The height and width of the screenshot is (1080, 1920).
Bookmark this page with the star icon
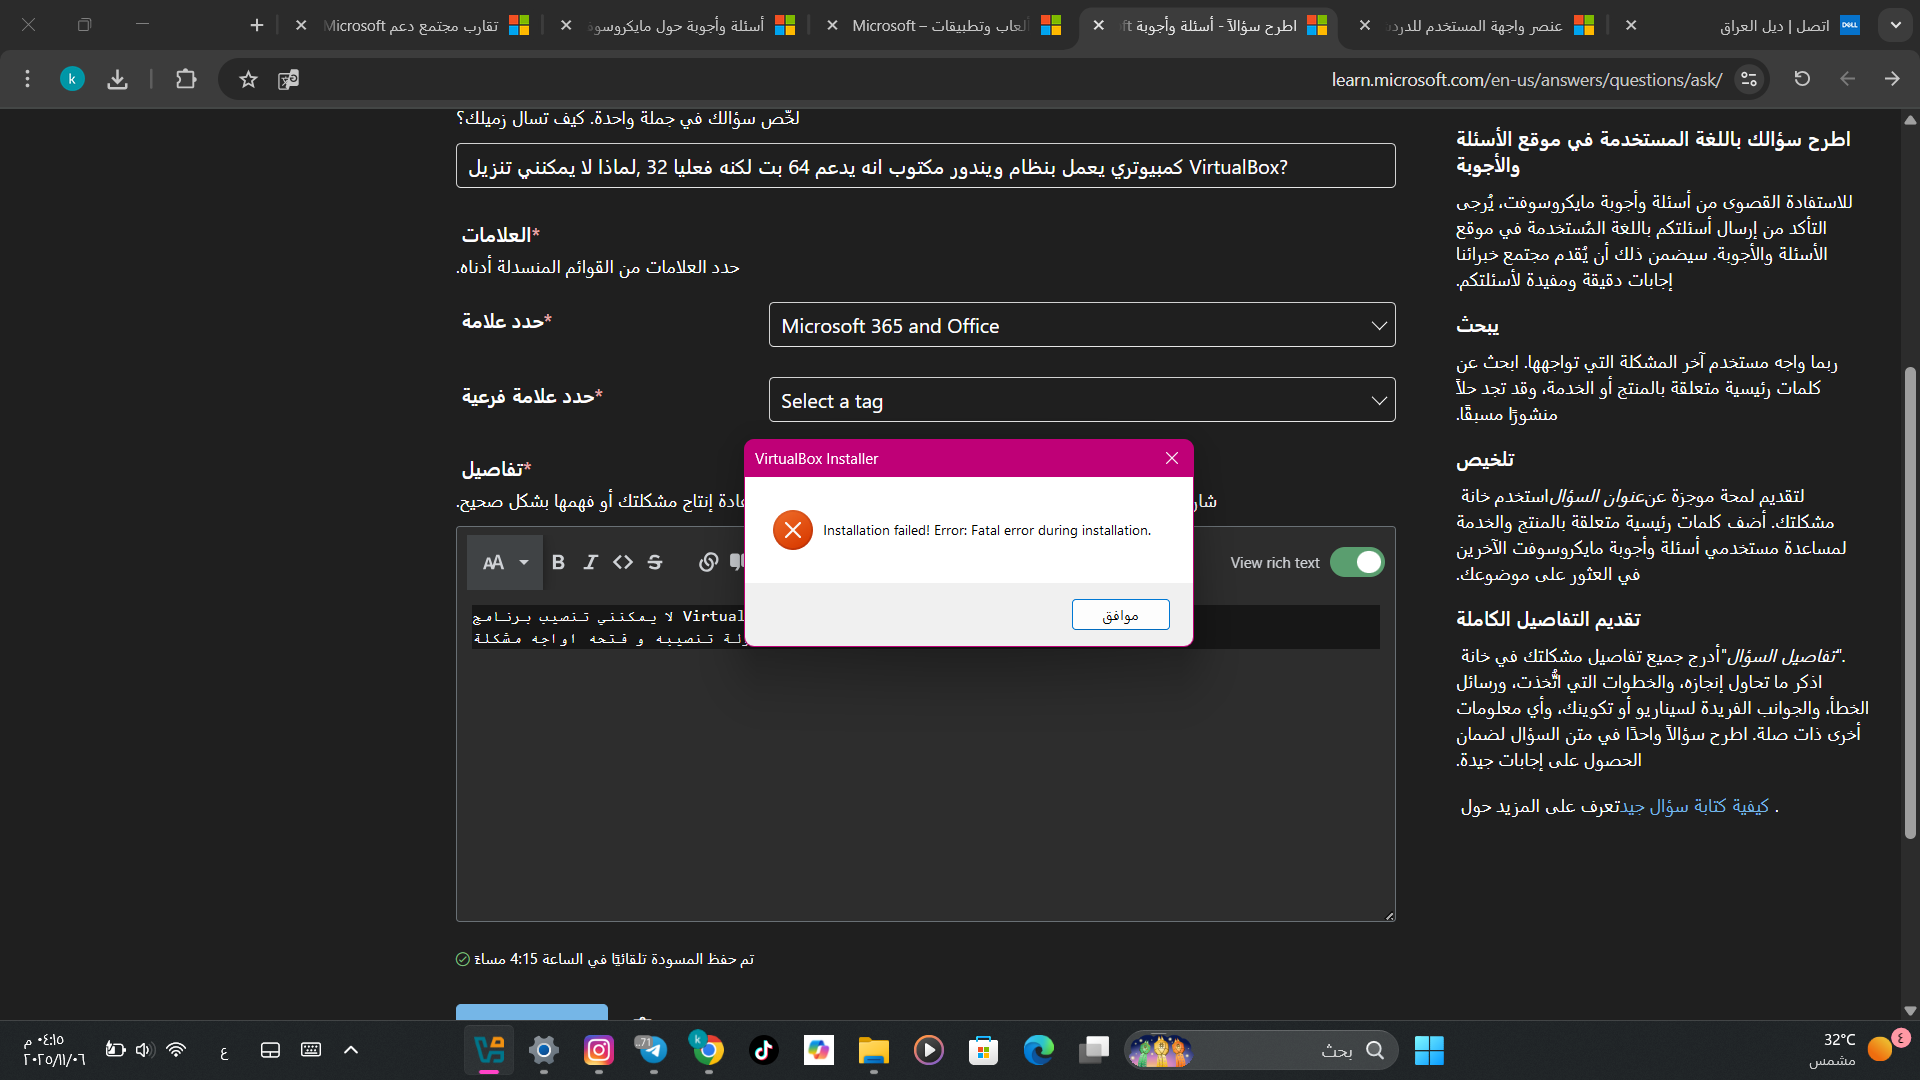click(x=248, y=79)
